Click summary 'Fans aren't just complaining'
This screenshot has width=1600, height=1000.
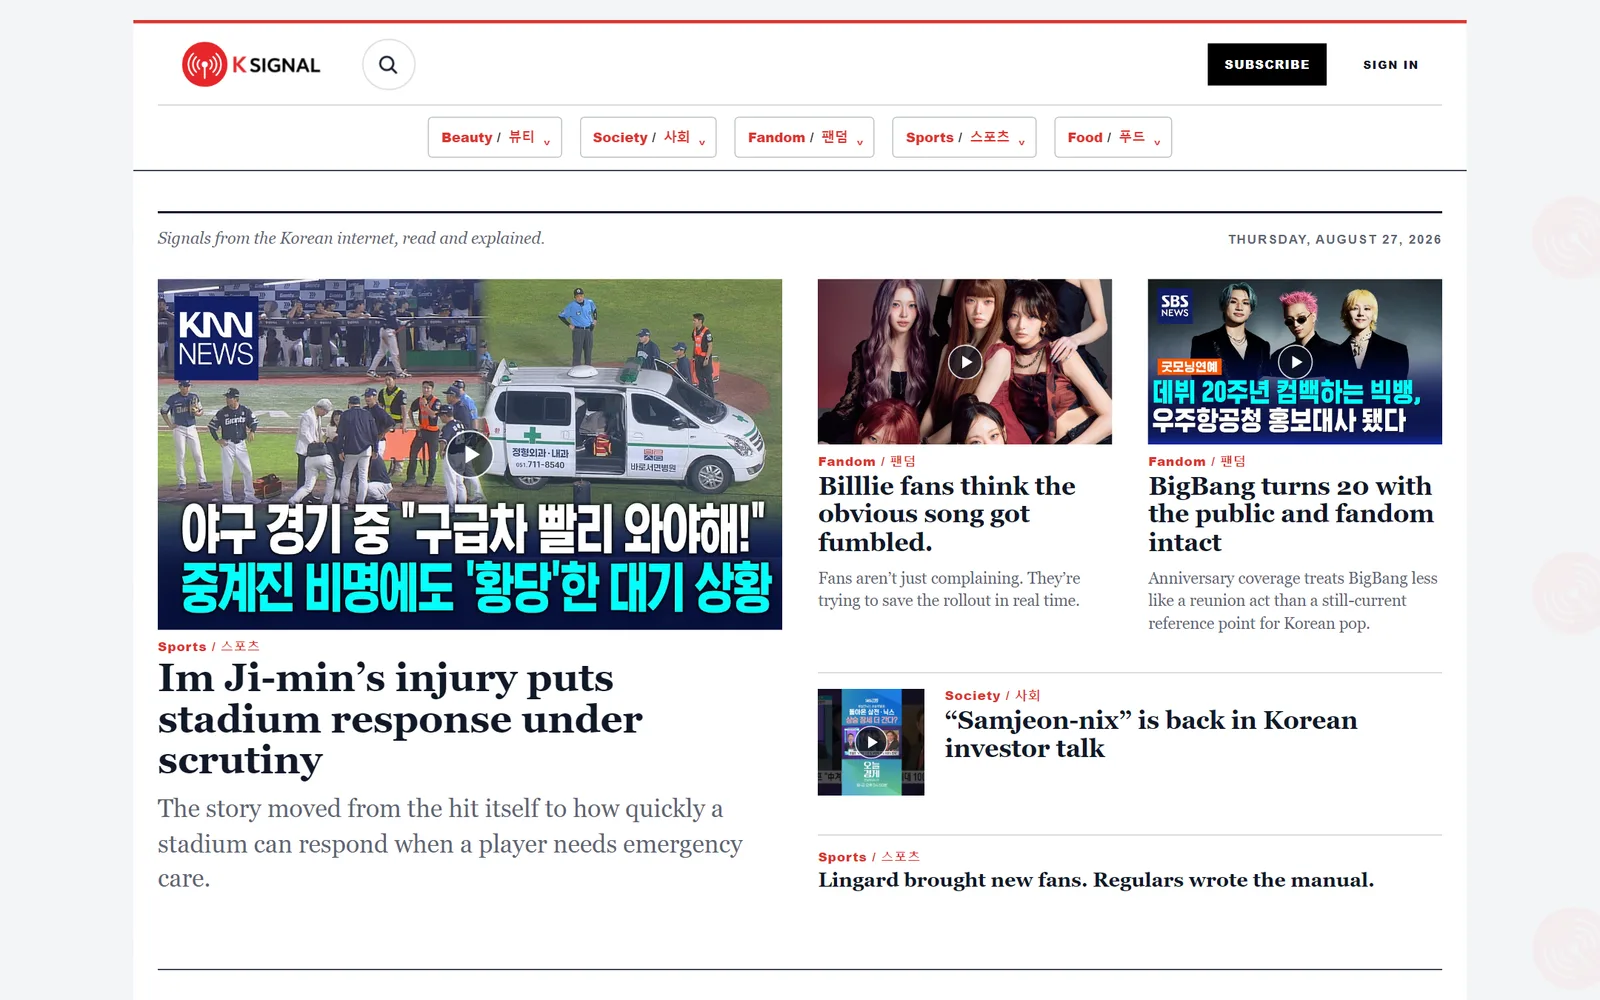click(949, 589)
